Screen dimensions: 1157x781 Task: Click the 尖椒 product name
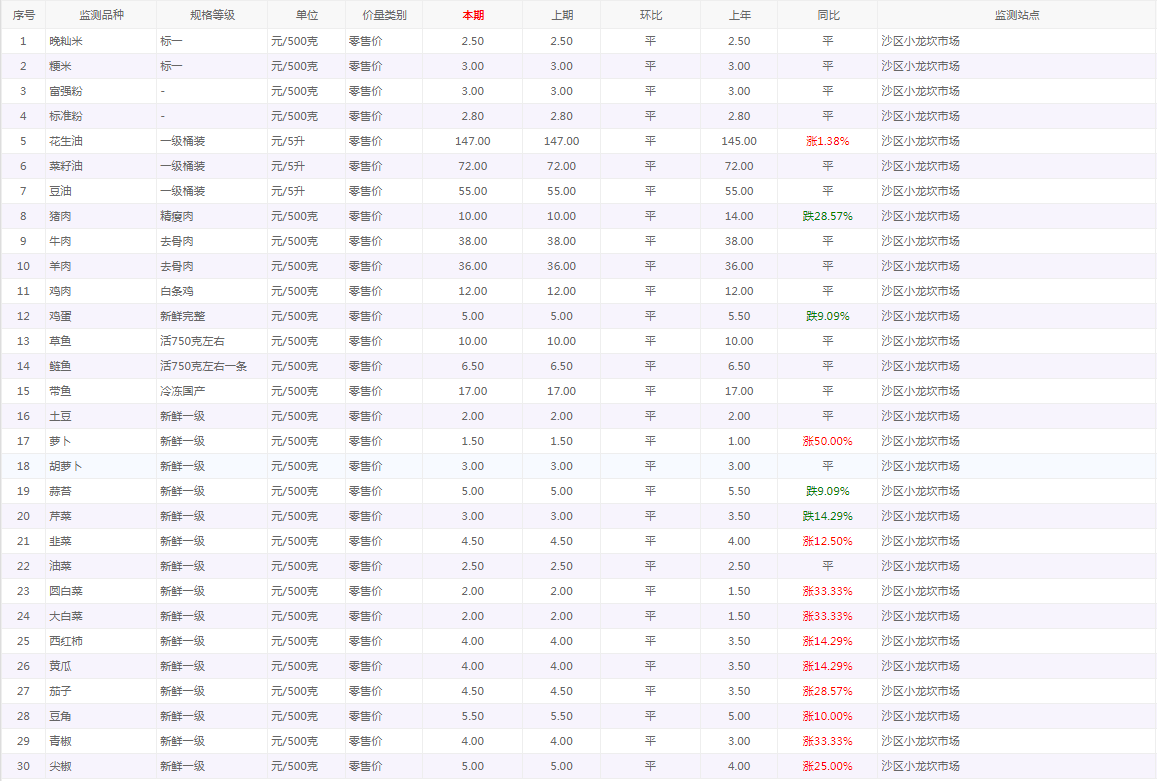(x=60, y=766)
